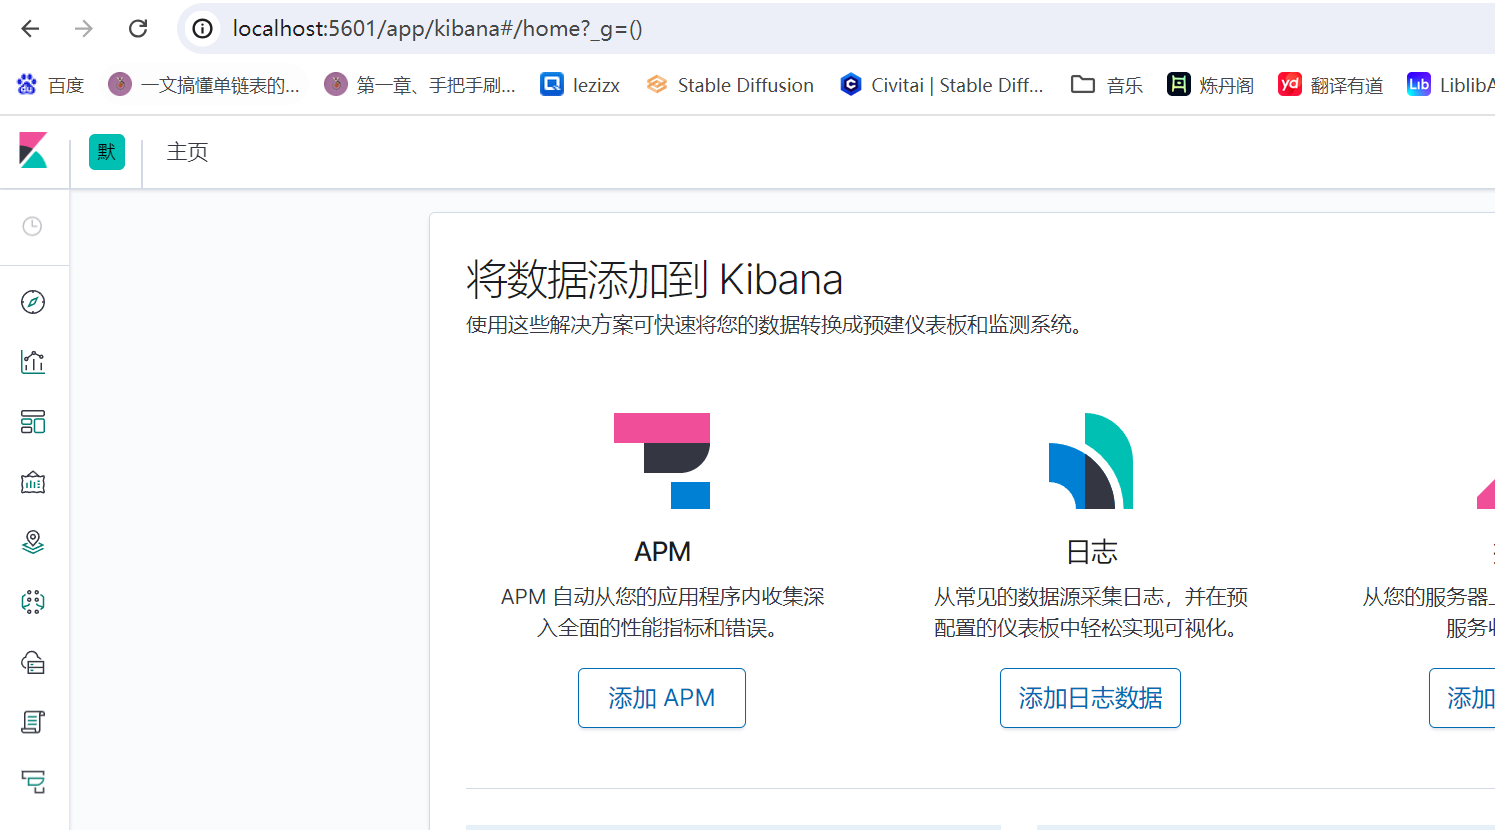1495x830 pixels.
Task: Click the 添加日志数据 button
Action: click(1090, 698)
